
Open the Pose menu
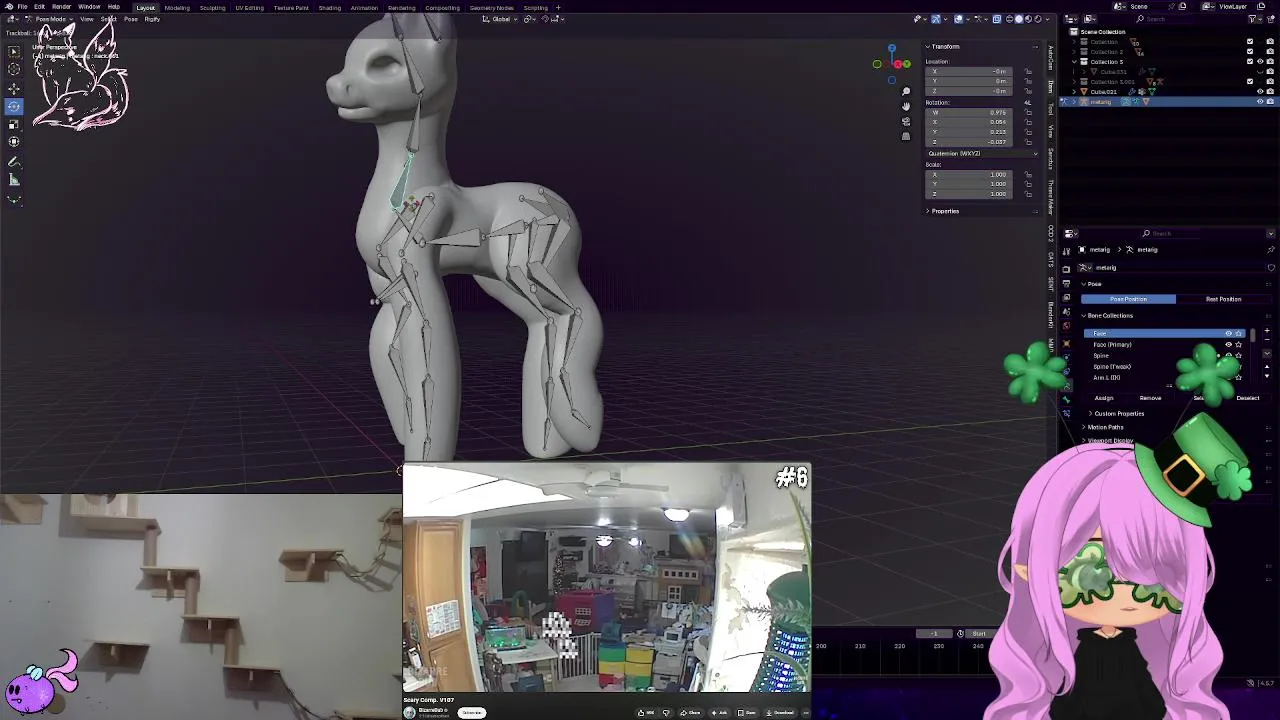pos(130,19)
